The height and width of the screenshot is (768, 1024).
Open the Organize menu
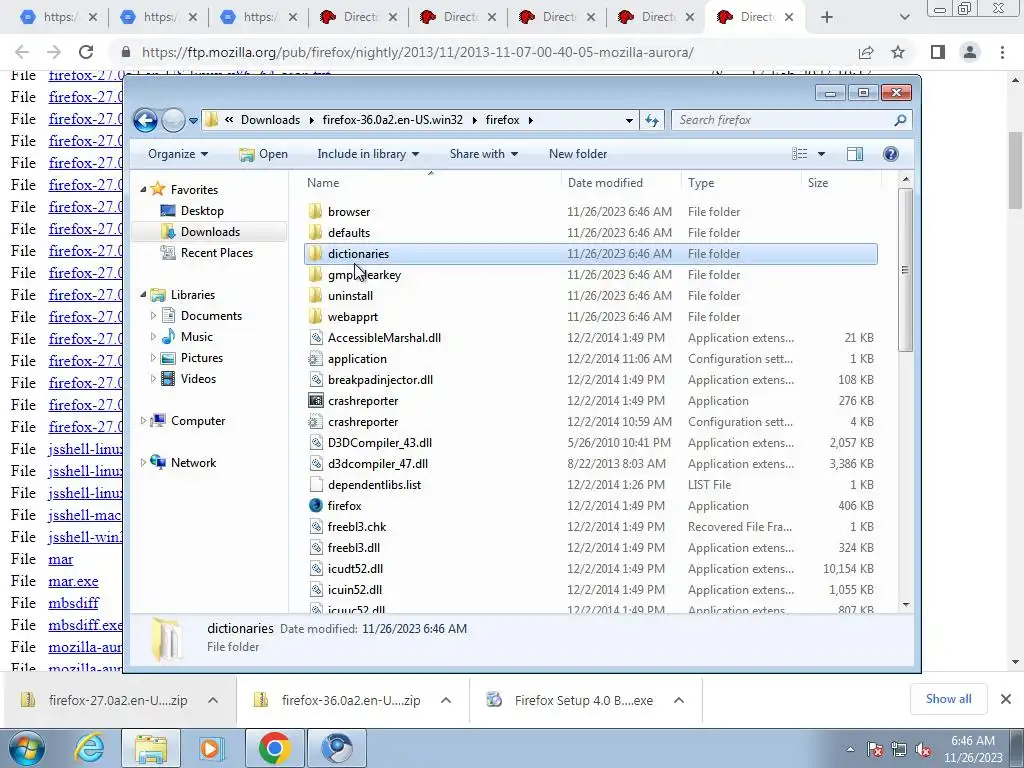click(x=178, y=154)
